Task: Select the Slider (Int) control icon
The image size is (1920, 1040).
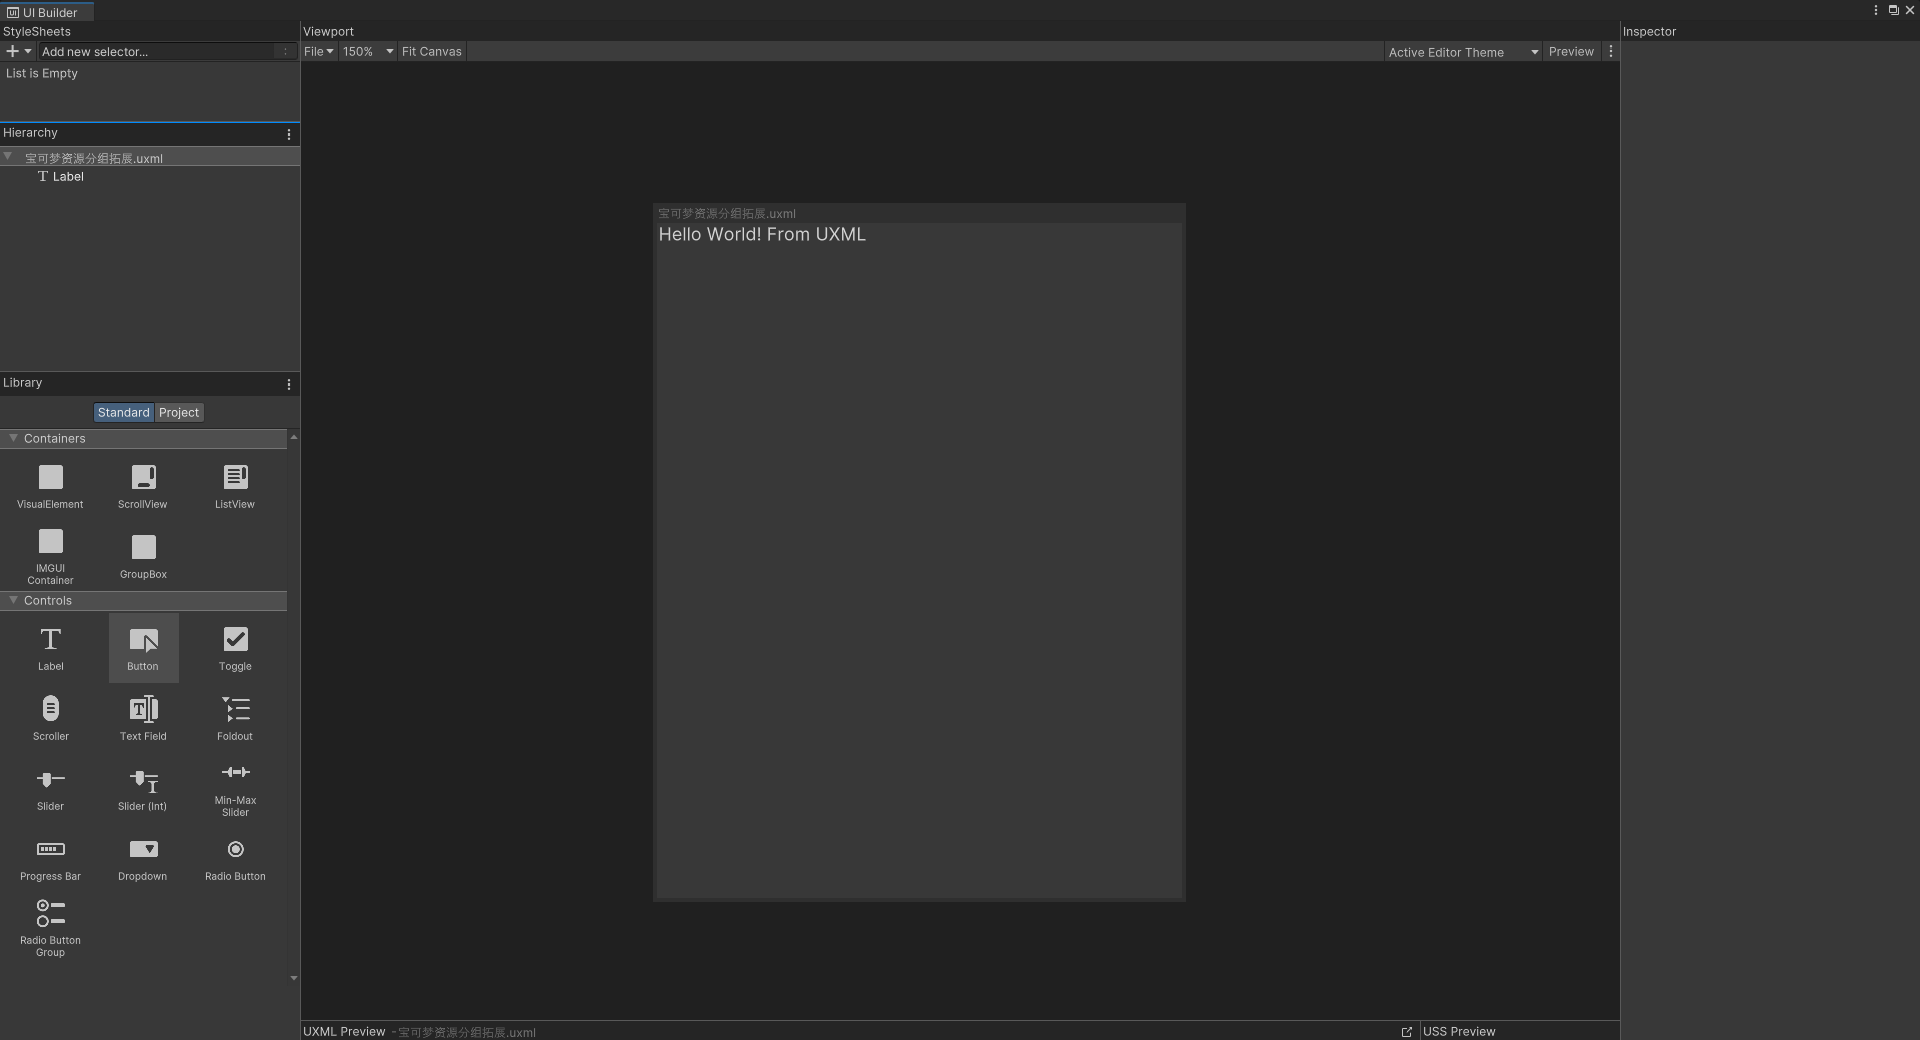Action: pos(143,780)
